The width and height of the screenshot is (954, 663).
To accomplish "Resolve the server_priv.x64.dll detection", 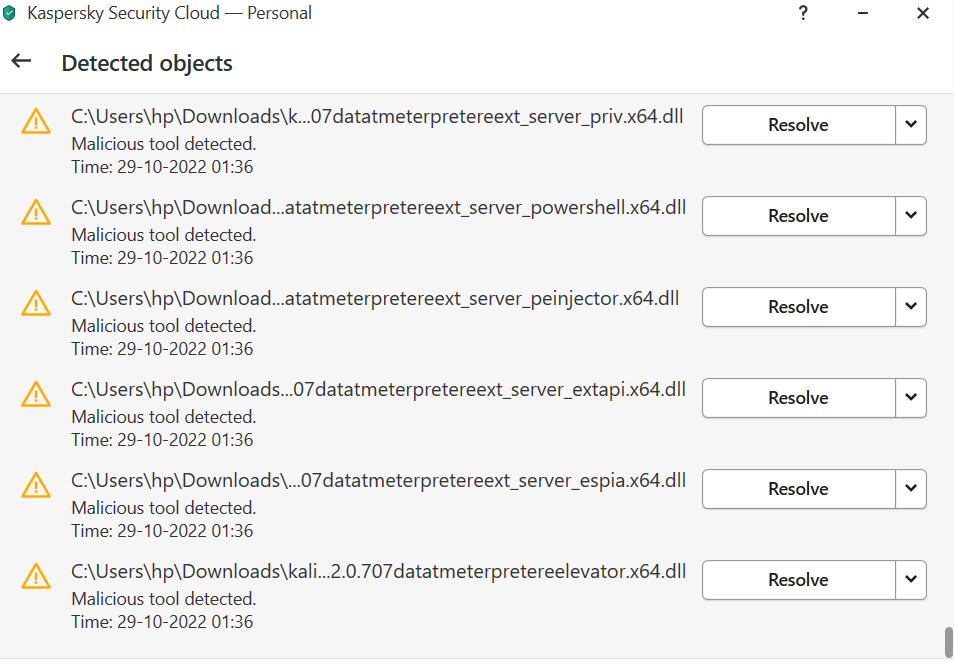I will [798, 125].
